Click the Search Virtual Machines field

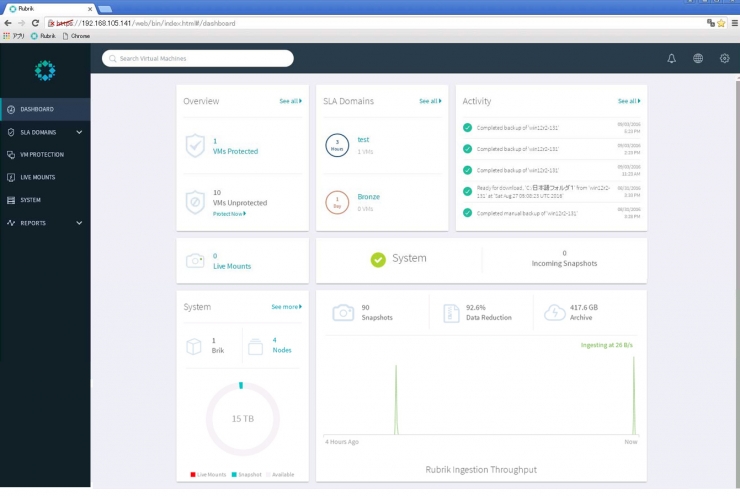(198, 59)
